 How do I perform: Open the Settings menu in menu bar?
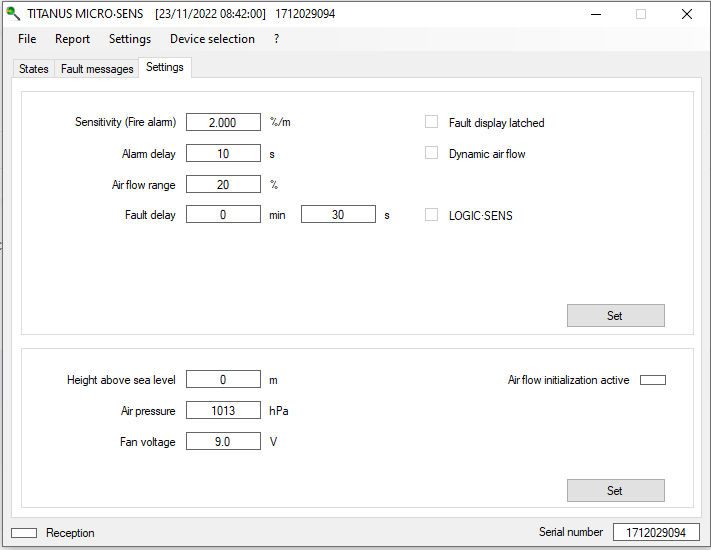click(130, 39)
